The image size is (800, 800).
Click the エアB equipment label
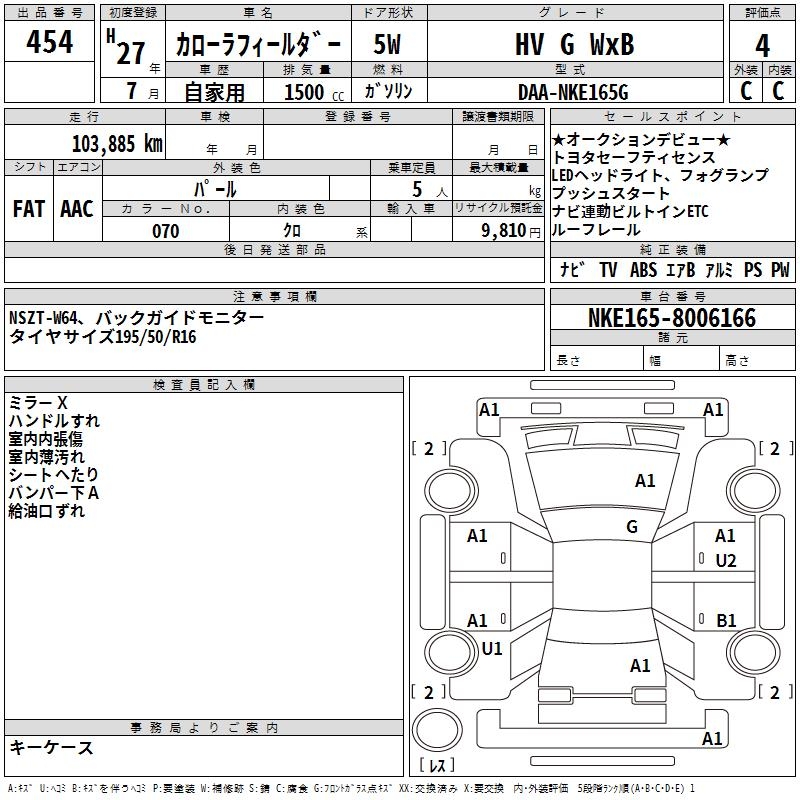[681, 269]
